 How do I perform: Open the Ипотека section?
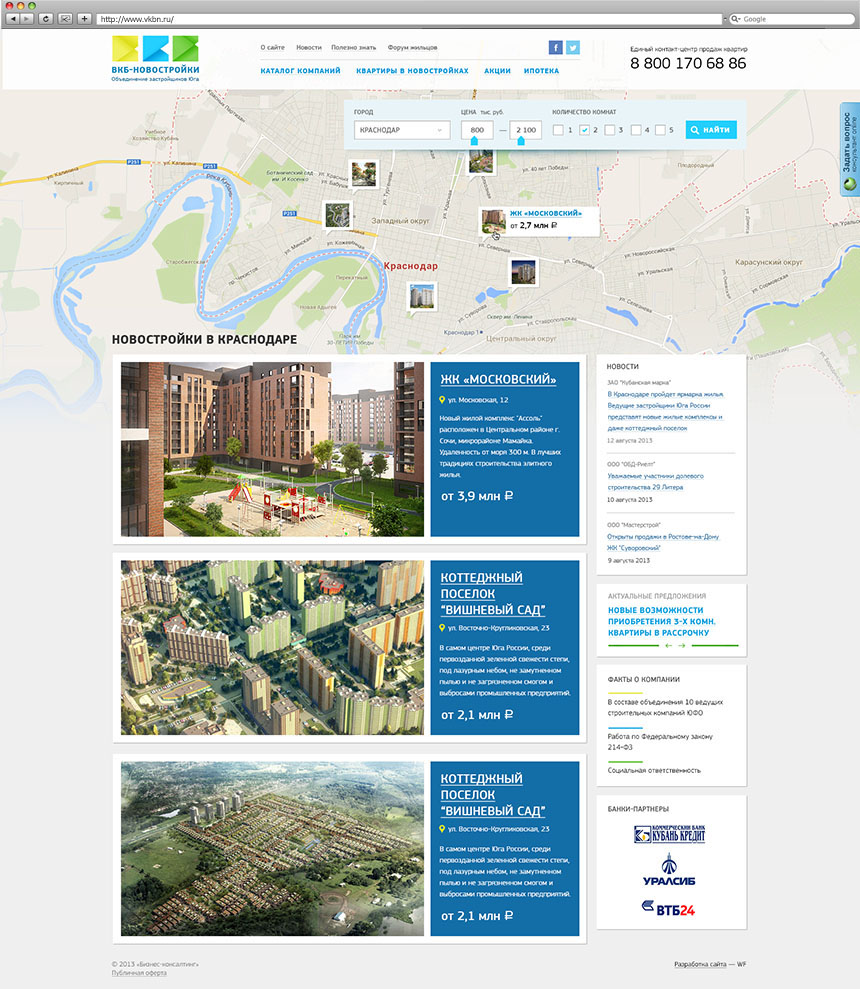pos(541,71)
